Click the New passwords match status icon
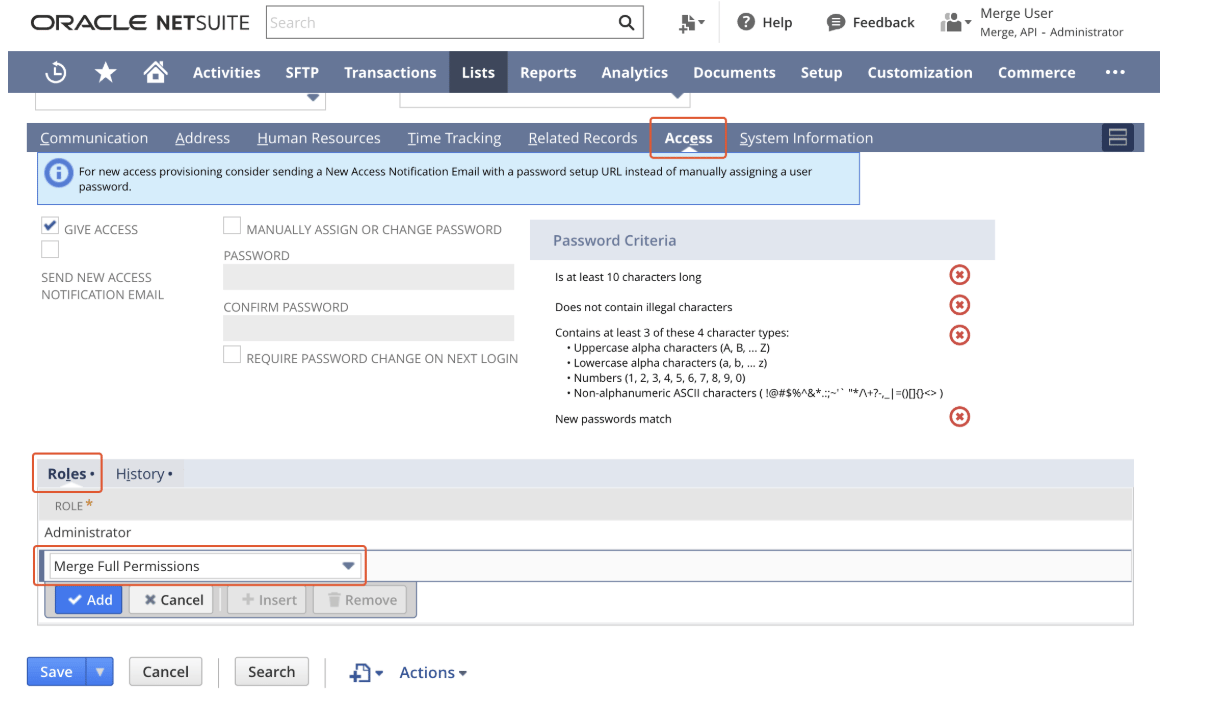Screen dimensions: 1214x714 pos(959,417)
